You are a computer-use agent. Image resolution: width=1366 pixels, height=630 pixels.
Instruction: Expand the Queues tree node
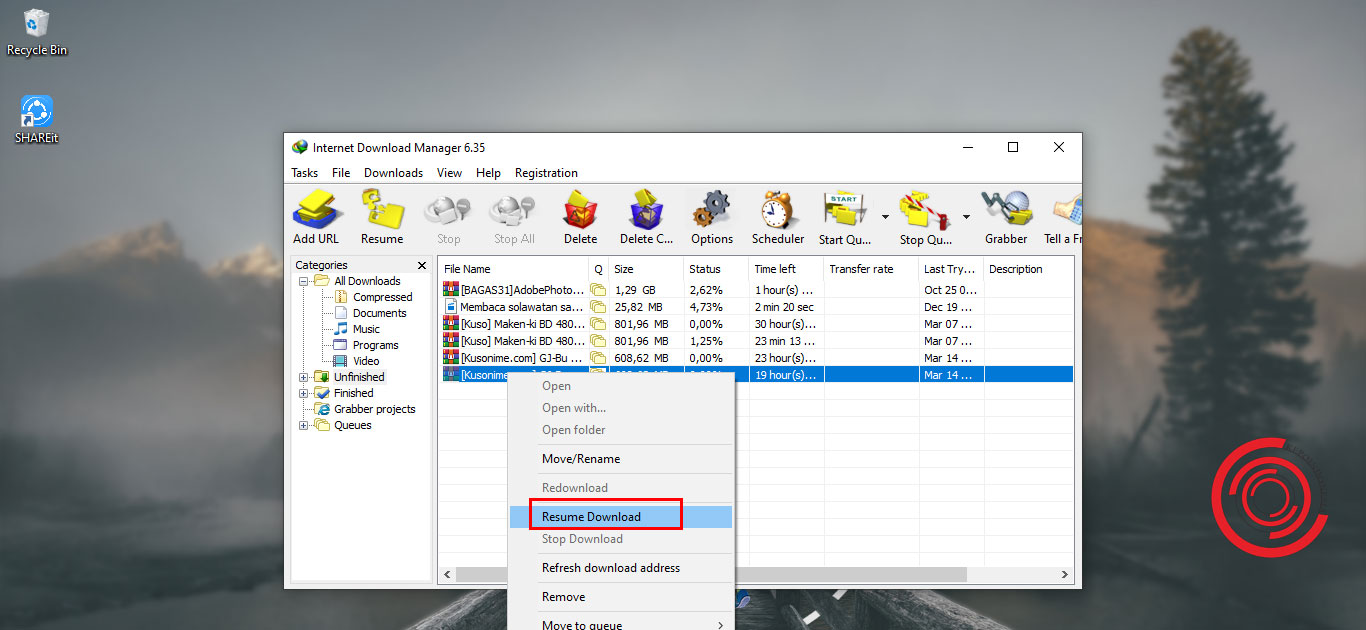coord(304,425)
